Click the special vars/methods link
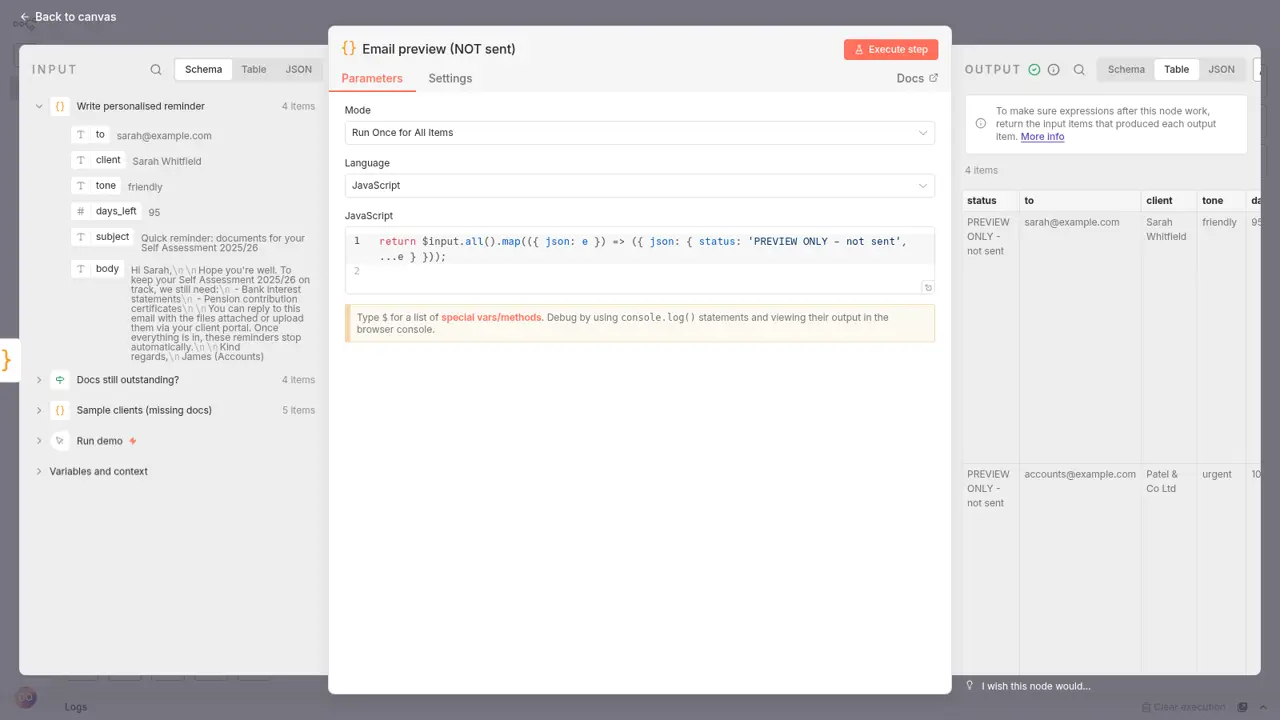The width and height of the screenshot is (1280, 720). click(x=492, y=317)
